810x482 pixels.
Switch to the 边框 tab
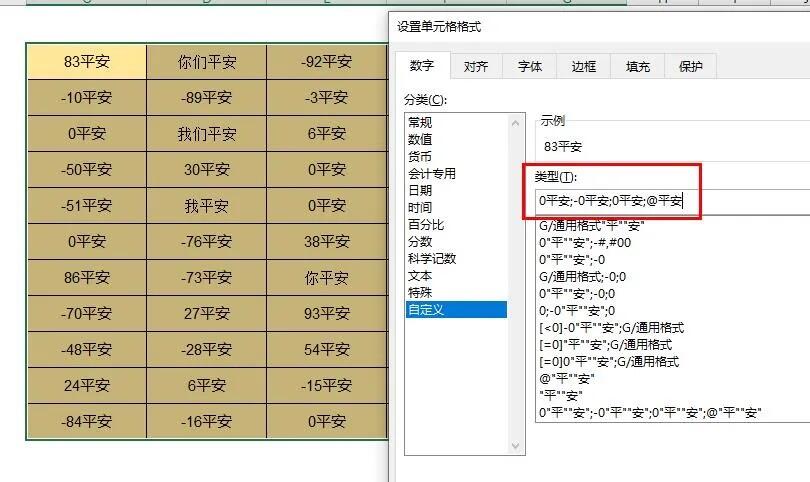coord(584,66)
